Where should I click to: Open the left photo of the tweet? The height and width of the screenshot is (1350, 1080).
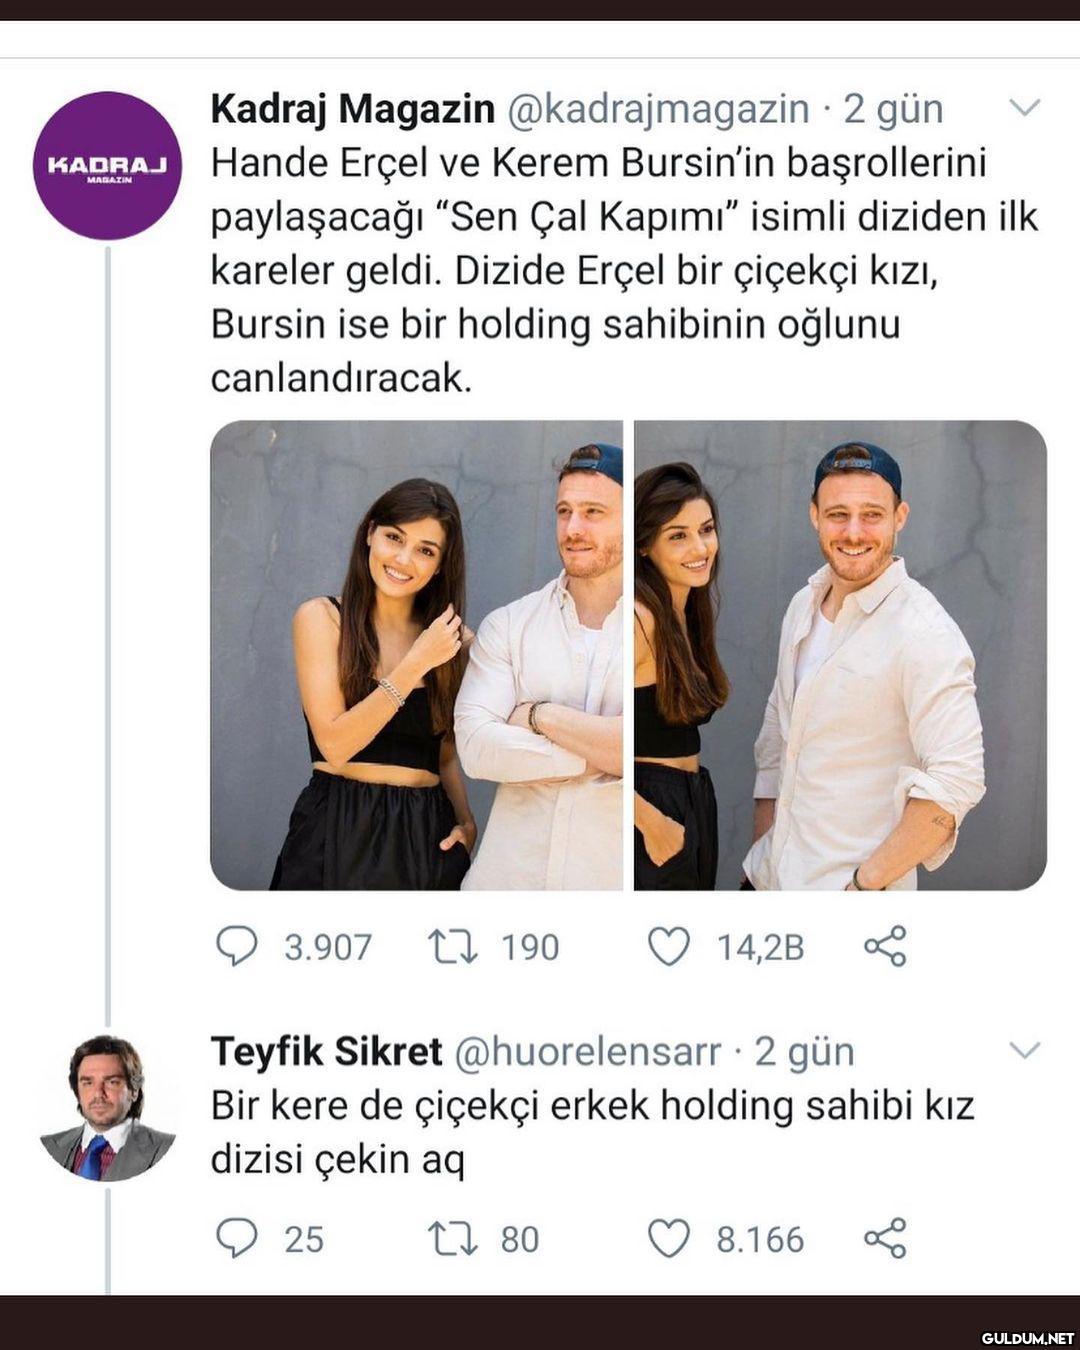[x=416, y=655]
